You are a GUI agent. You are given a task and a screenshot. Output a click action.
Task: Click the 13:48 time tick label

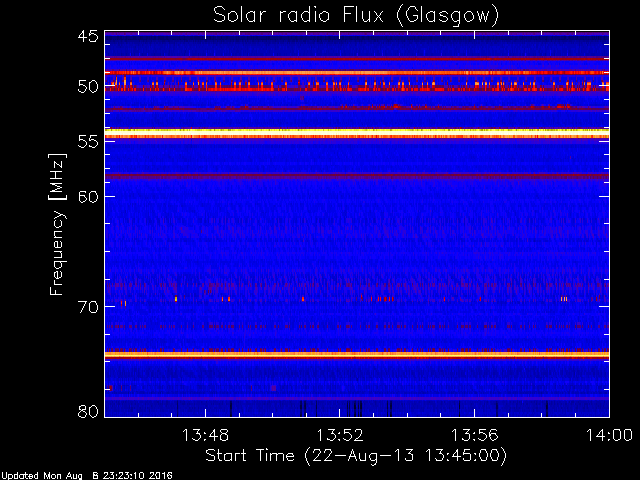click(205, 435)
